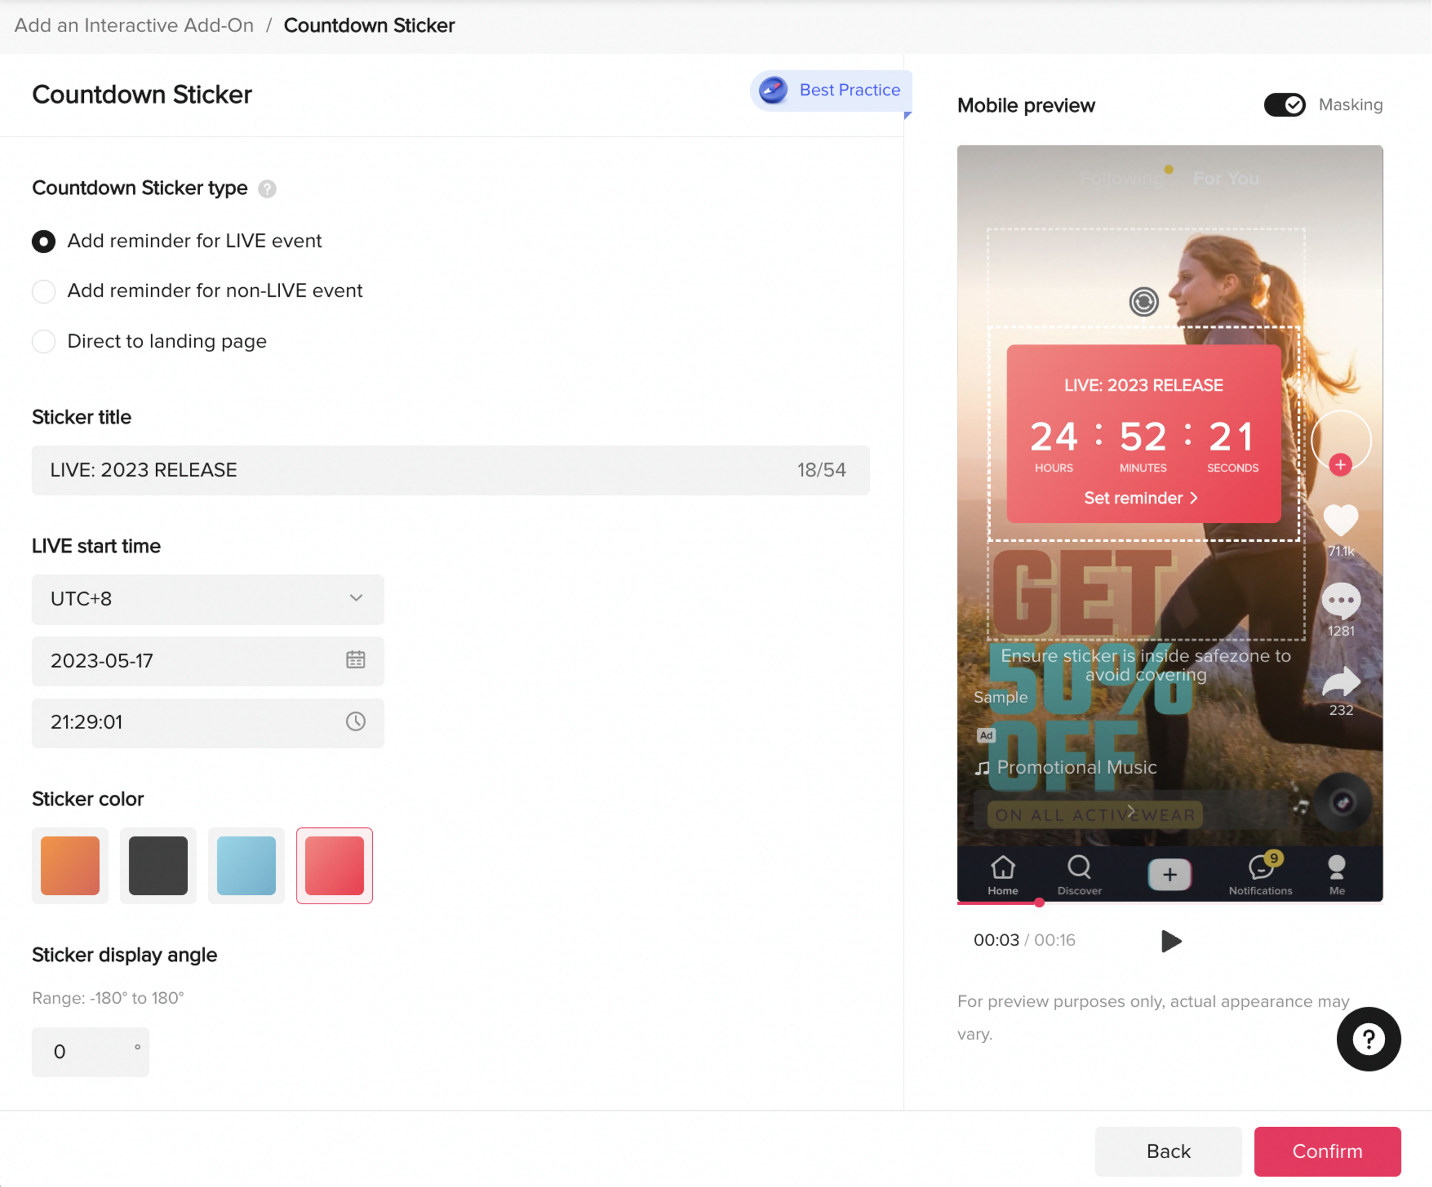Image resolution: width=1432 pixels, height=1187 pixels.
Task: Select Direct to landing page option
Action: (44, 341)
